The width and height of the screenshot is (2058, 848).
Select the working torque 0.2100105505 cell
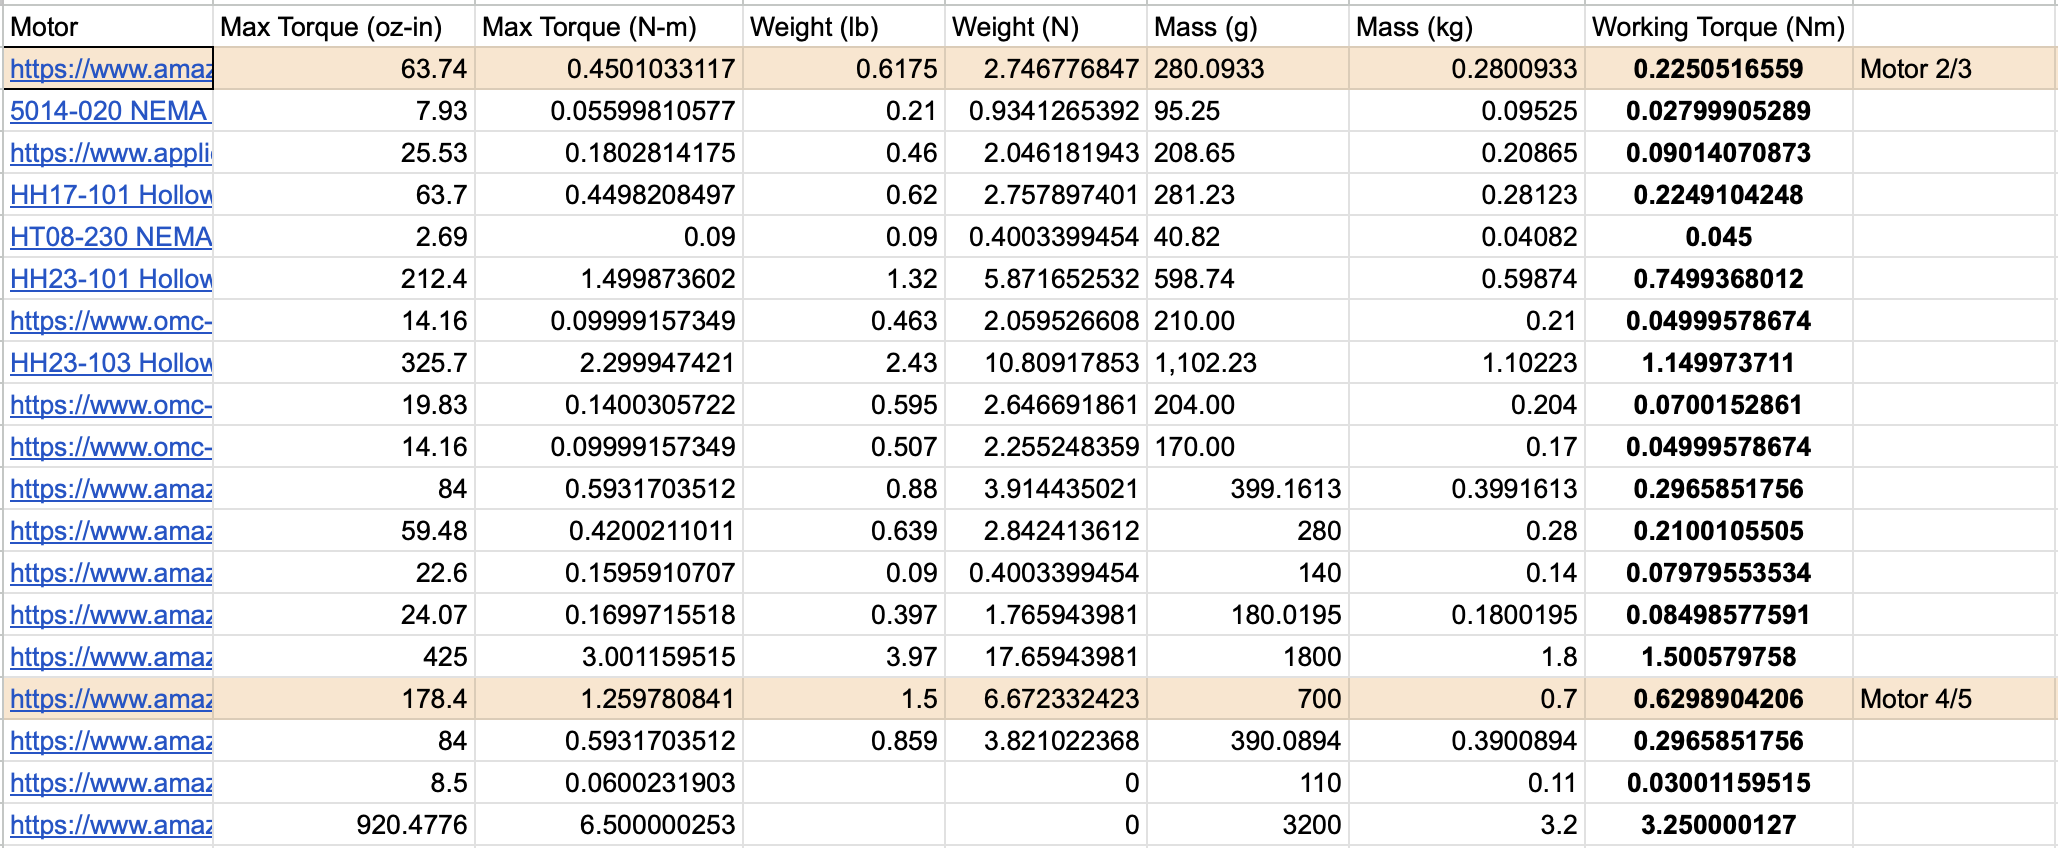click(x=1719, y=531)
